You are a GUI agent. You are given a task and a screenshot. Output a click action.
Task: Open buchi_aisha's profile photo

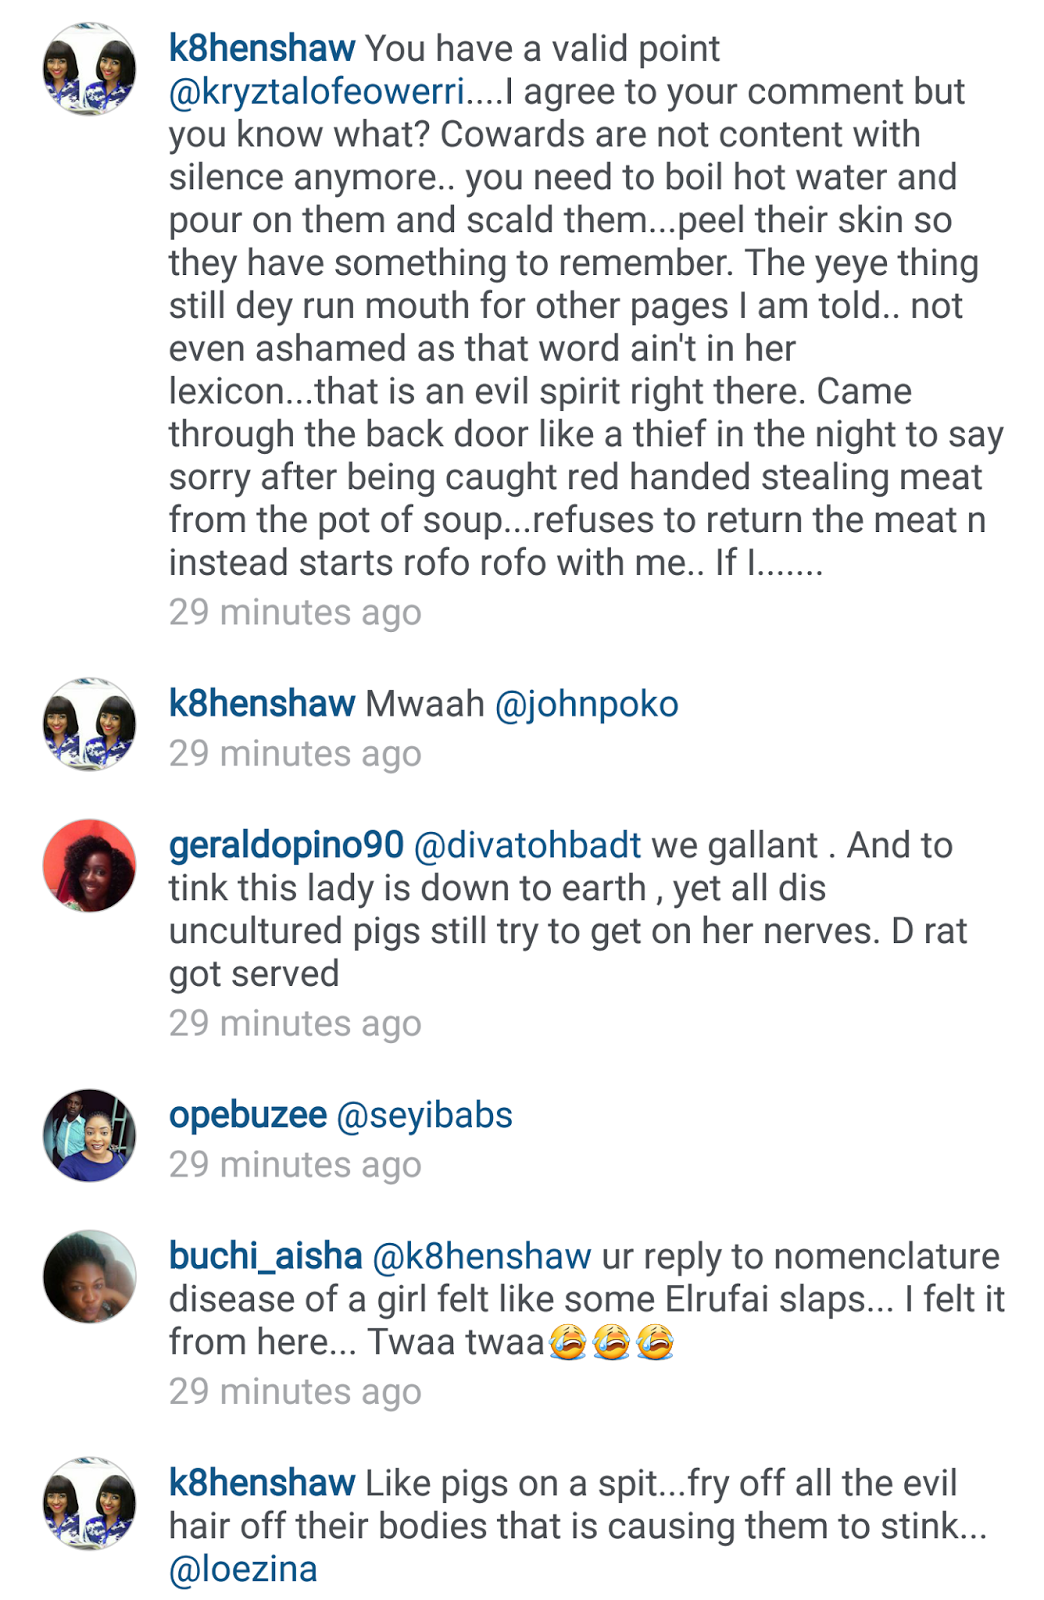89,1276
